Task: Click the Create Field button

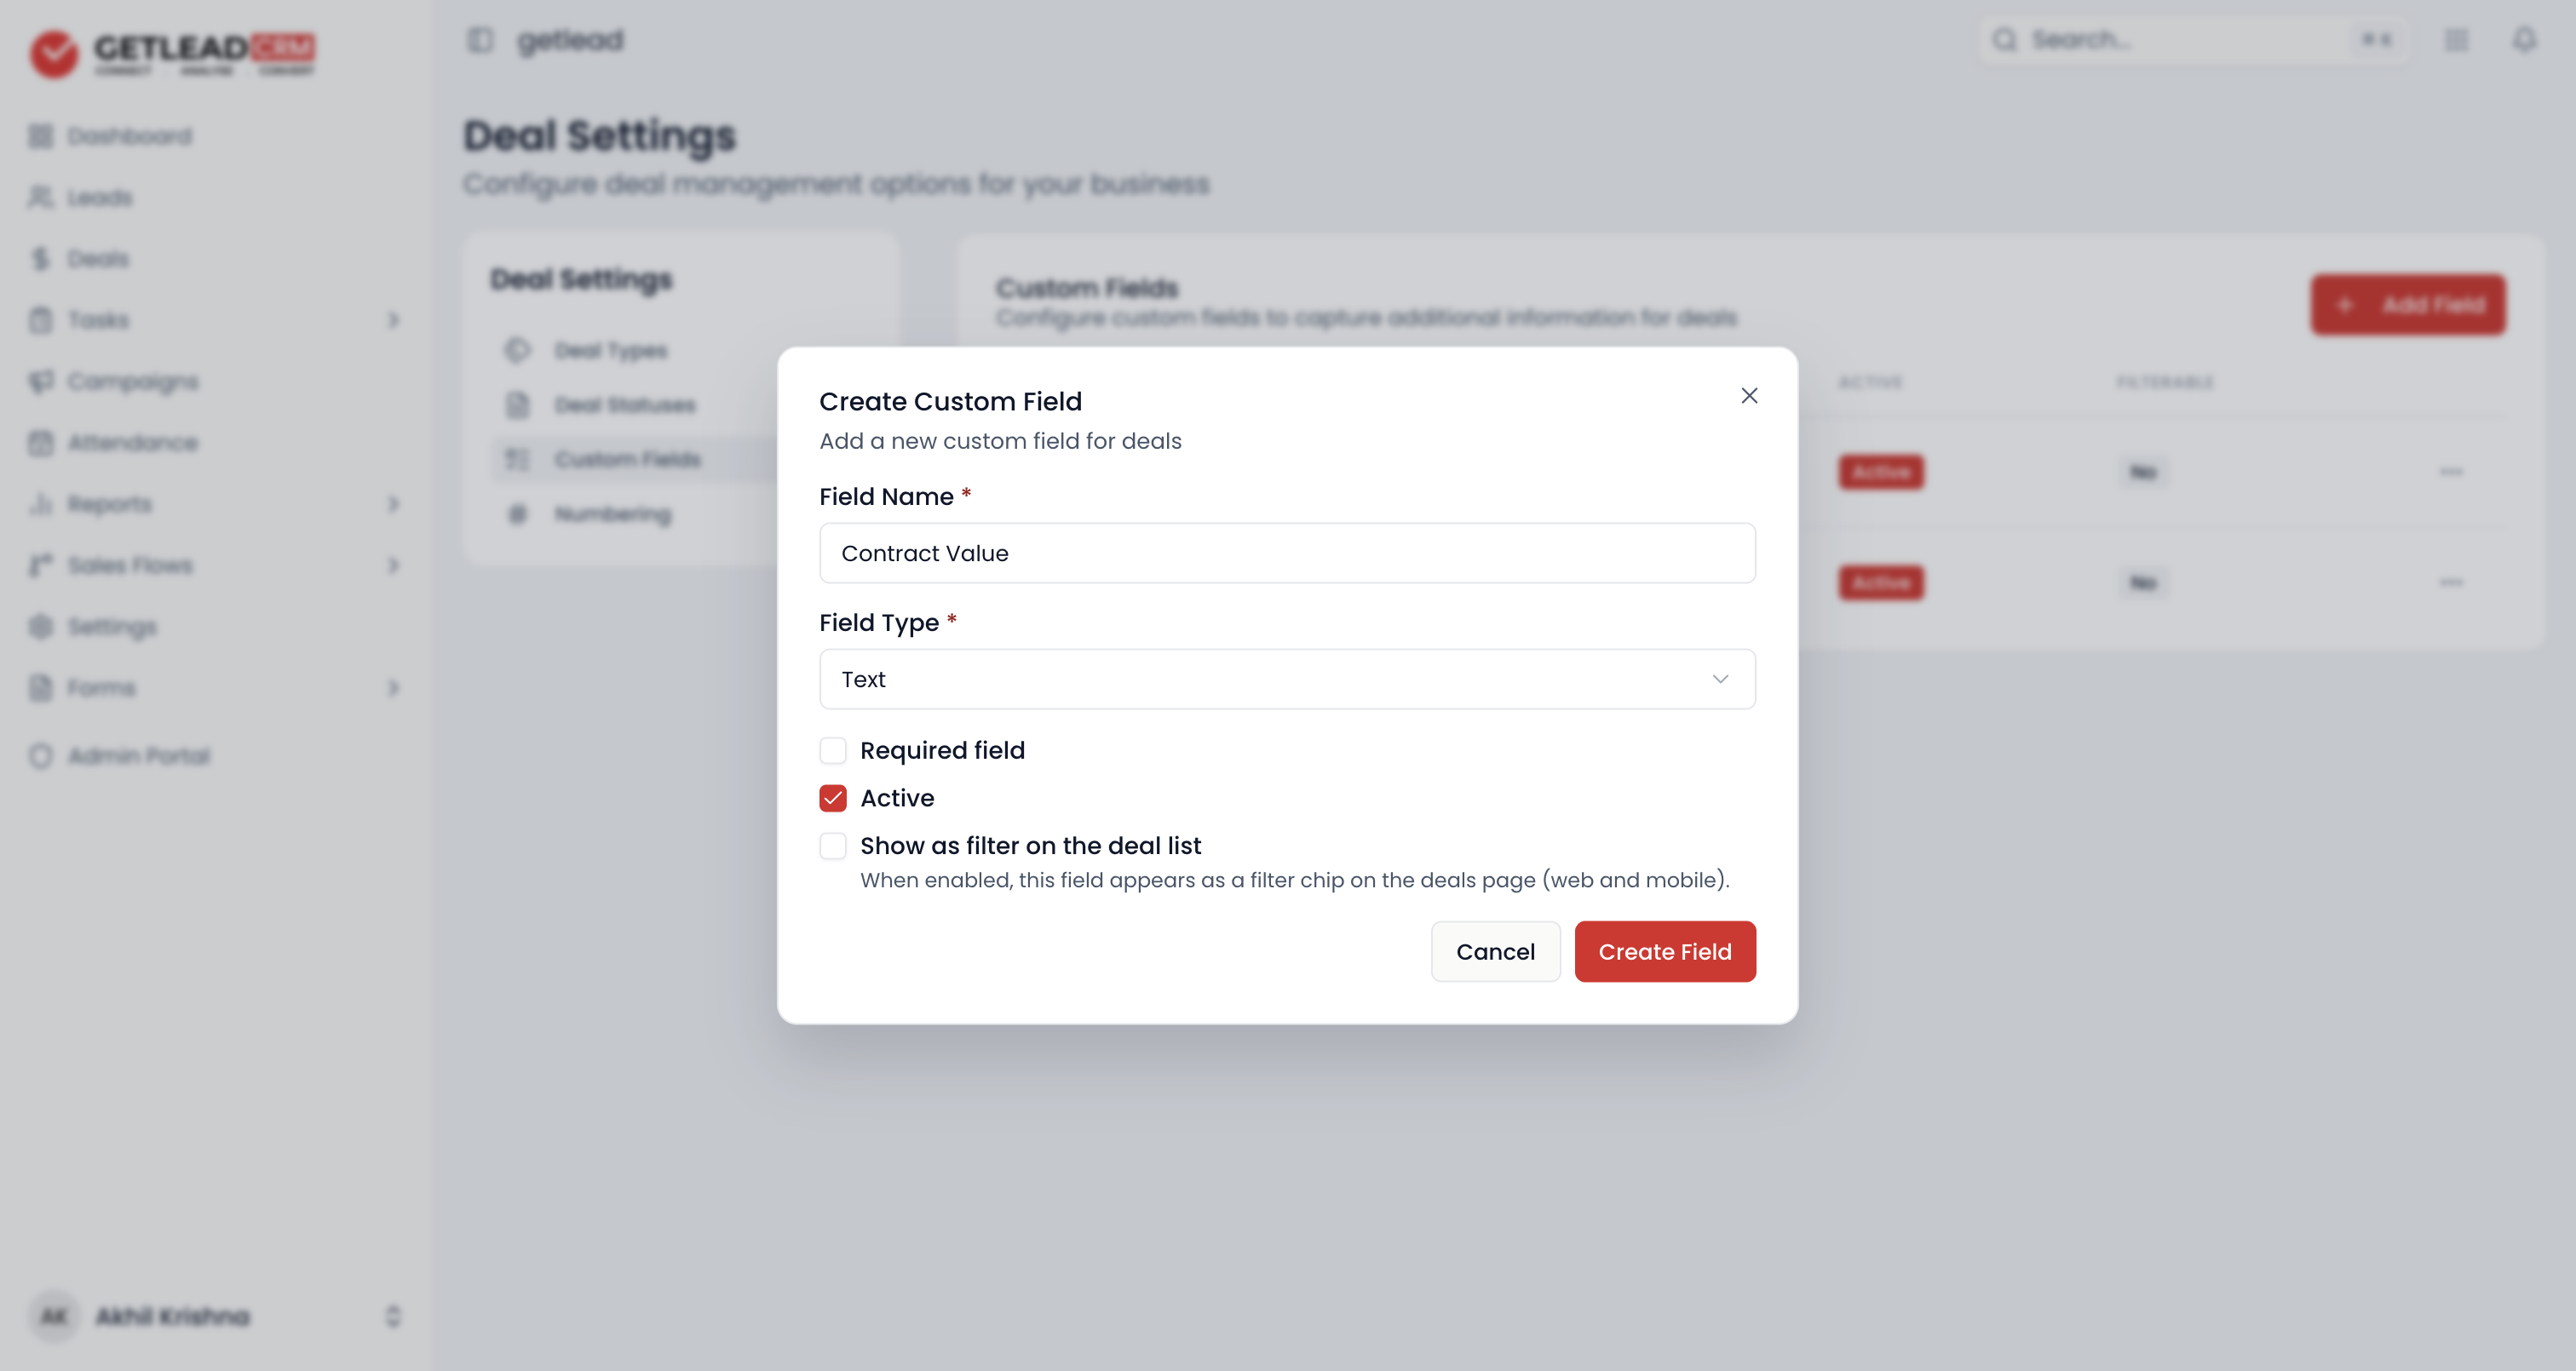Action: (x=1665, y=952)
